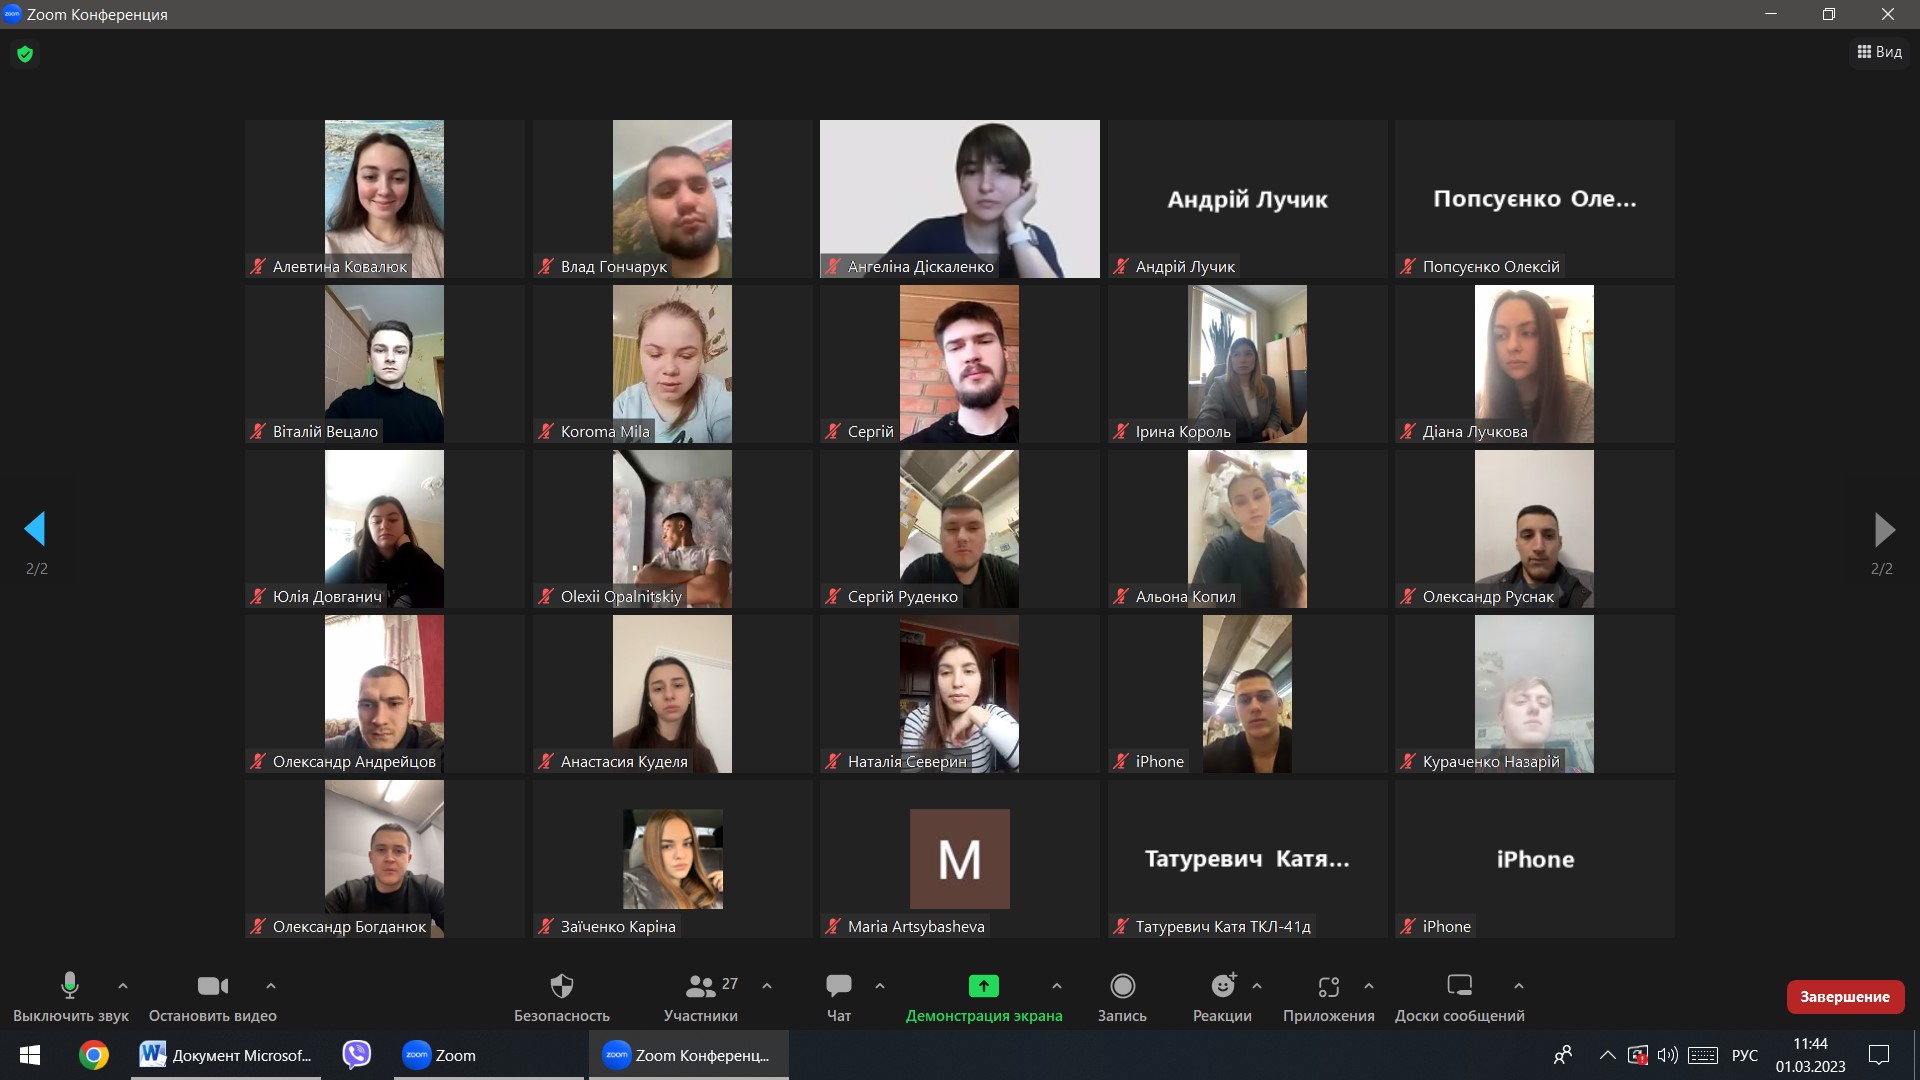The image size is (1920, 1080).
Task: Open the Вид view menu
Action: (x=1880, y=52)
